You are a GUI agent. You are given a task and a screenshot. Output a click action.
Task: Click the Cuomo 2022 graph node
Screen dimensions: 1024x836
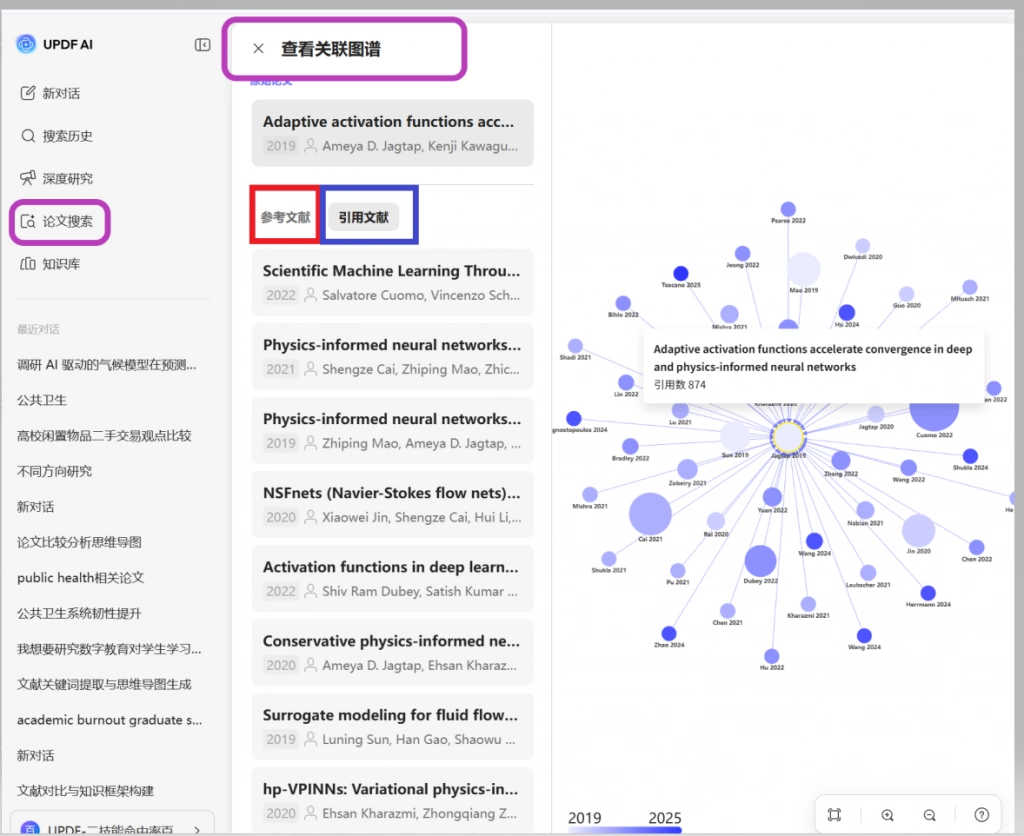click(934, 417)
